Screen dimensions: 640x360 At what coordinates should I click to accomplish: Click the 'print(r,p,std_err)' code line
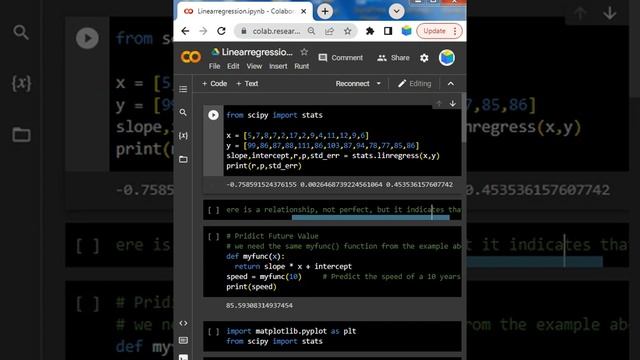tap(264, 166)
